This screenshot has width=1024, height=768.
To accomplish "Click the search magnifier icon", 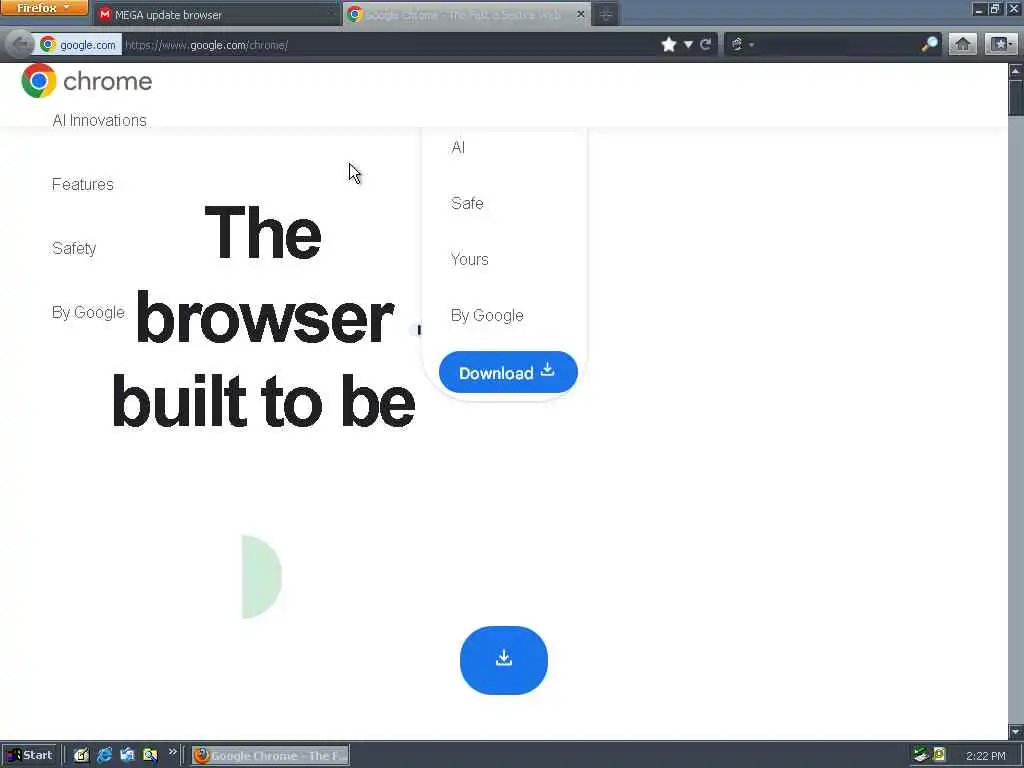I will (x=929, y=44).
